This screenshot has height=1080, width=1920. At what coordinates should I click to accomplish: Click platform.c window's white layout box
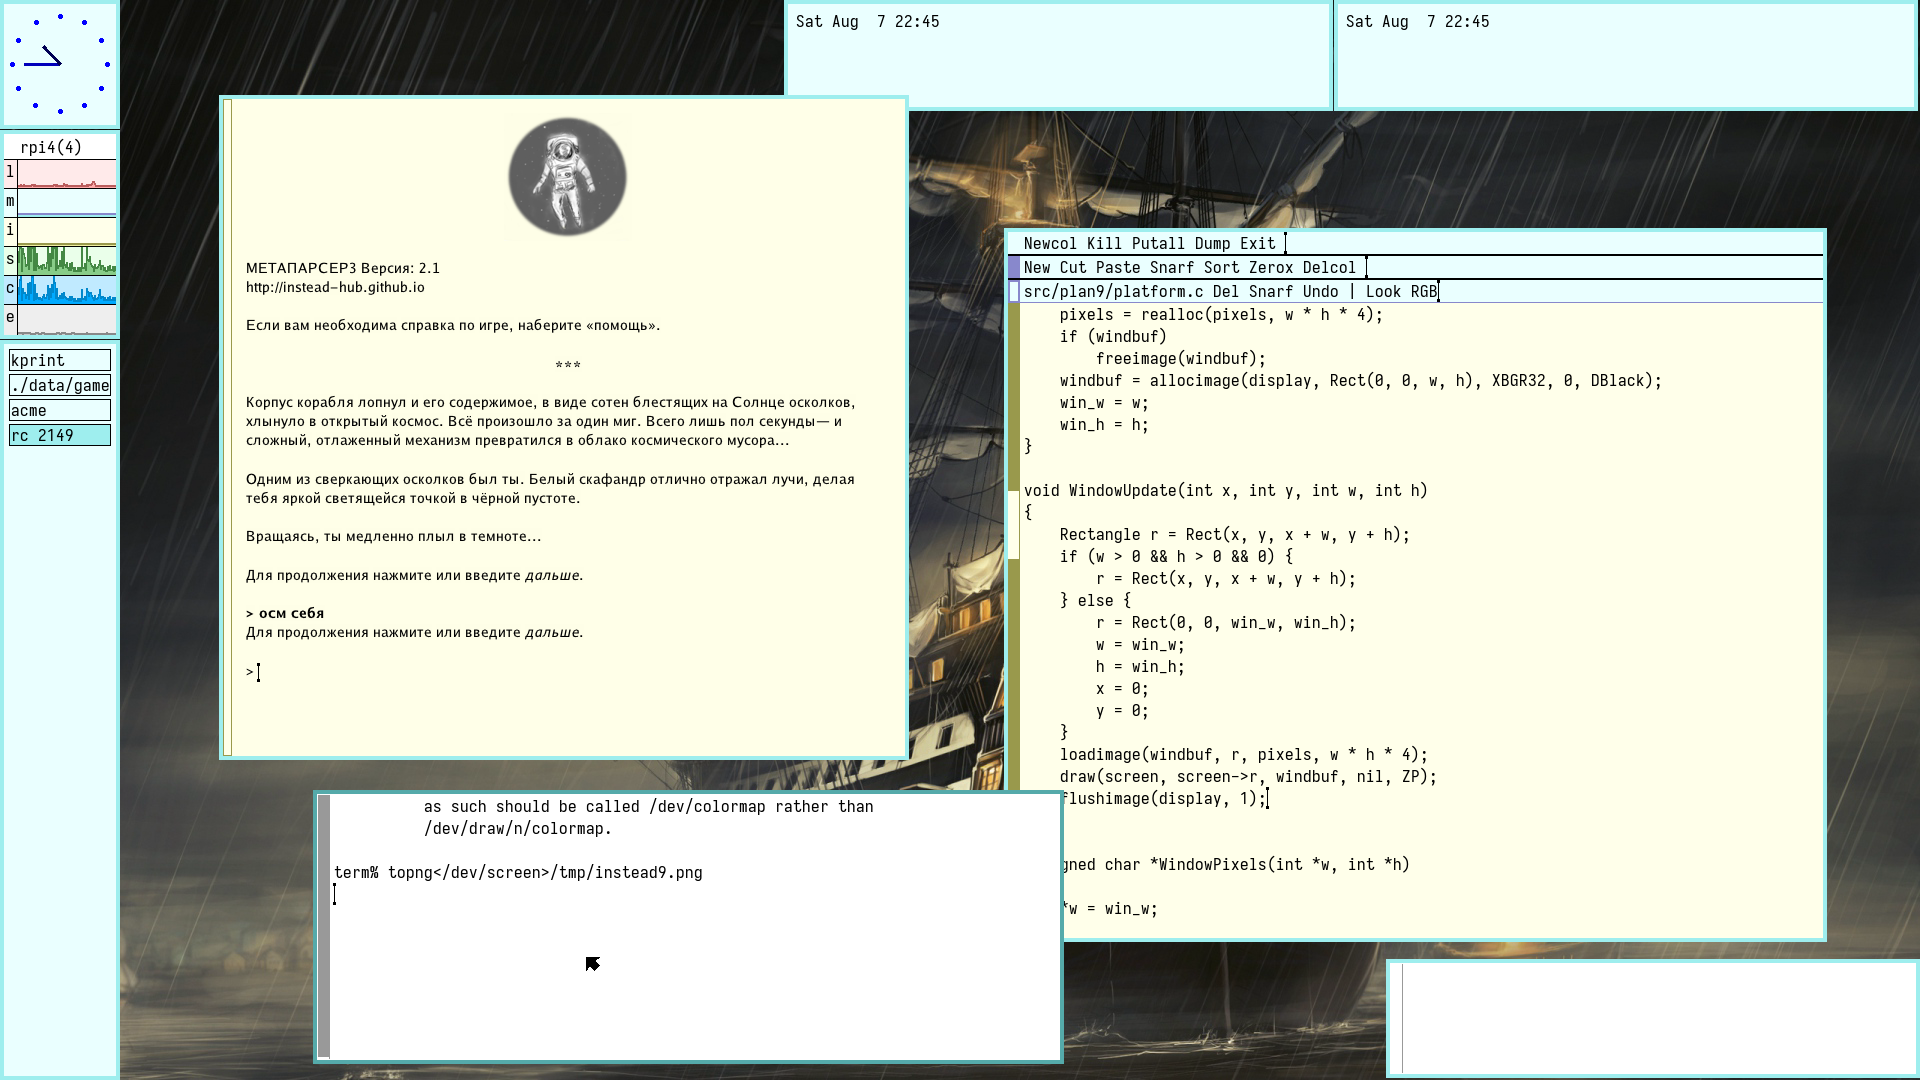pyautogui.click(x=1014, y=291)
